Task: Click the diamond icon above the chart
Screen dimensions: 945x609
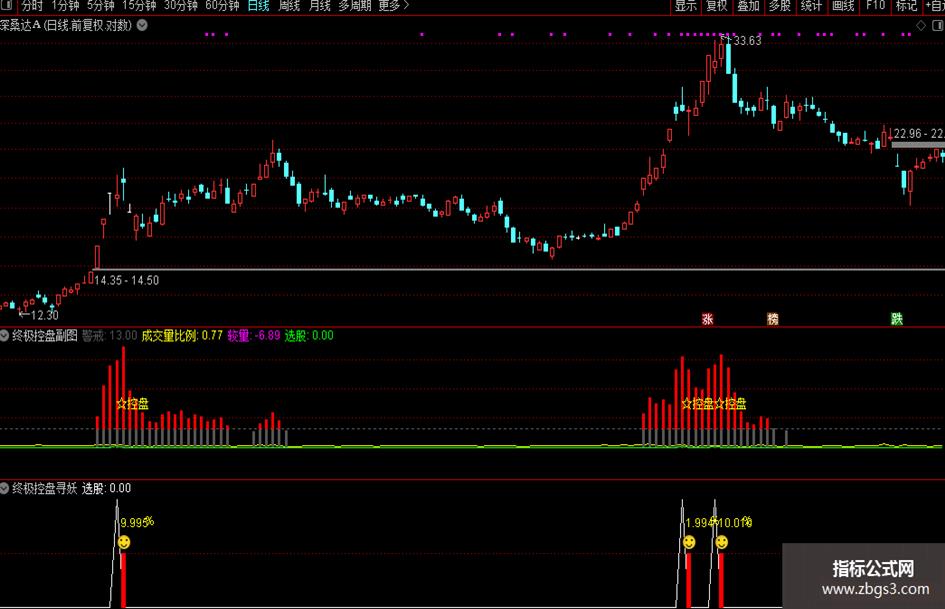Action: (921, 25)
